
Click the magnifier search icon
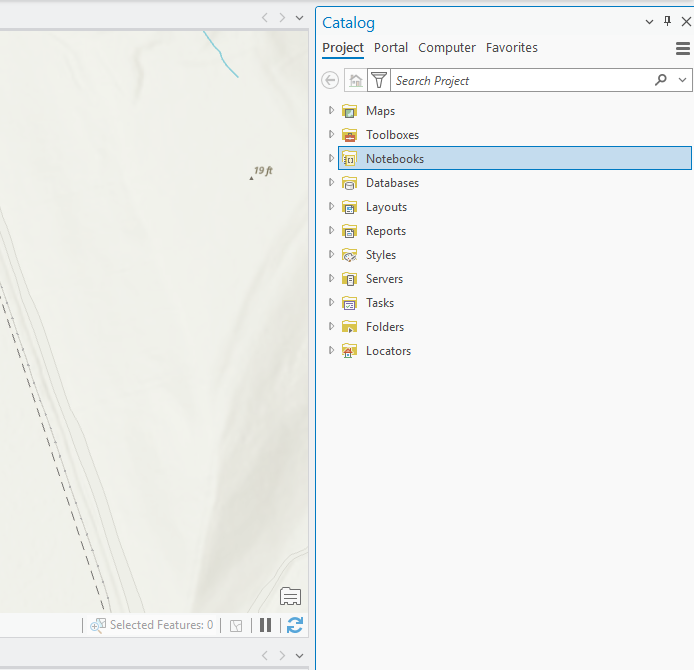click(x=661, y=80)
